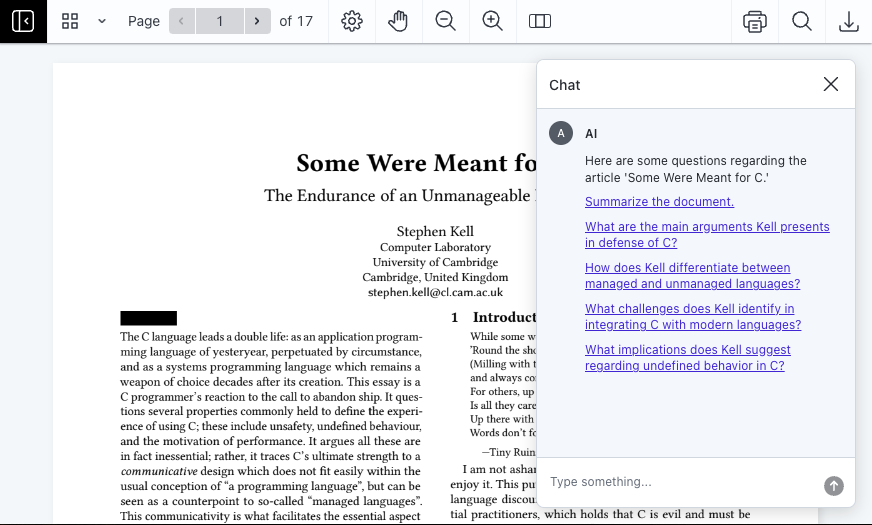The height and width of the screenshot is (525, 872).
Task: Click the main arguments in defense of C question
Action: coord(707,235)
